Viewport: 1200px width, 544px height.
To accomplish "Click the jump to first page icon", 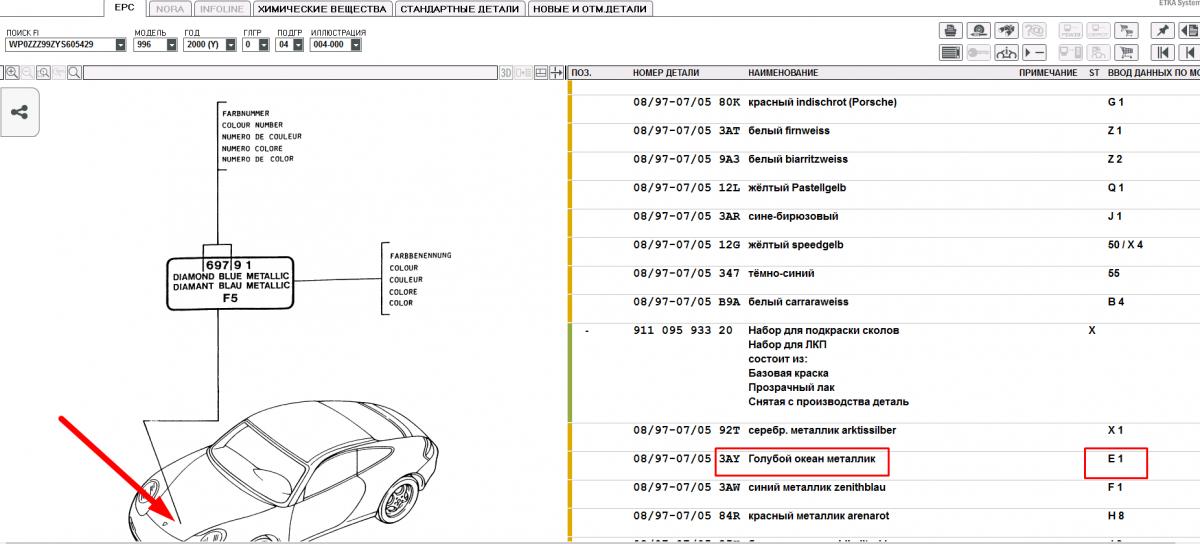I will pyautogui.click(x=1161, y=52).
